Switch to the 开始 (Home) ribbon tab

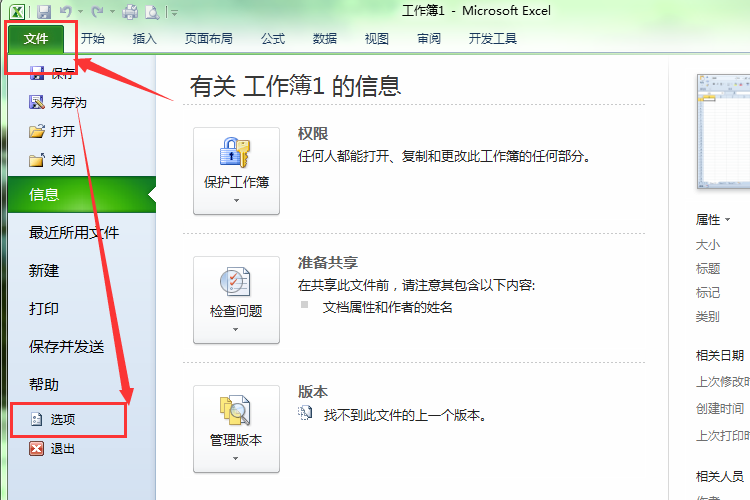93,39
